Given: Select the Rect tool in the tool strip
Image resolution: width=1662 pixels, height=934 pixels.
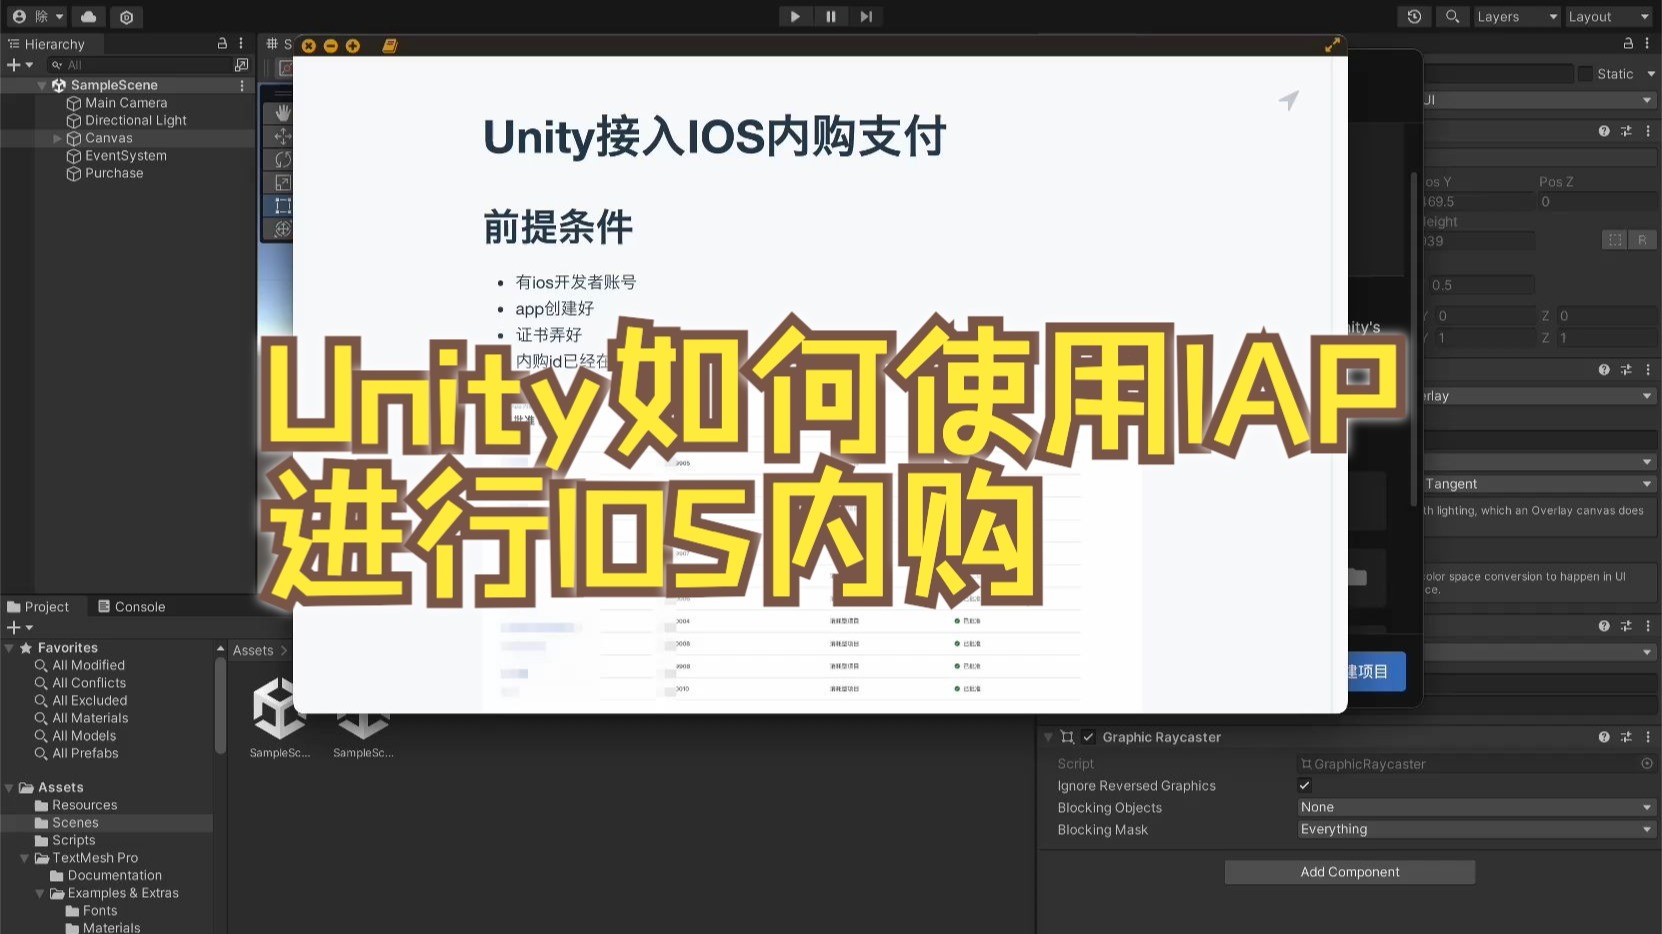Looking at the screenshot, I should (x=283, y=206).
